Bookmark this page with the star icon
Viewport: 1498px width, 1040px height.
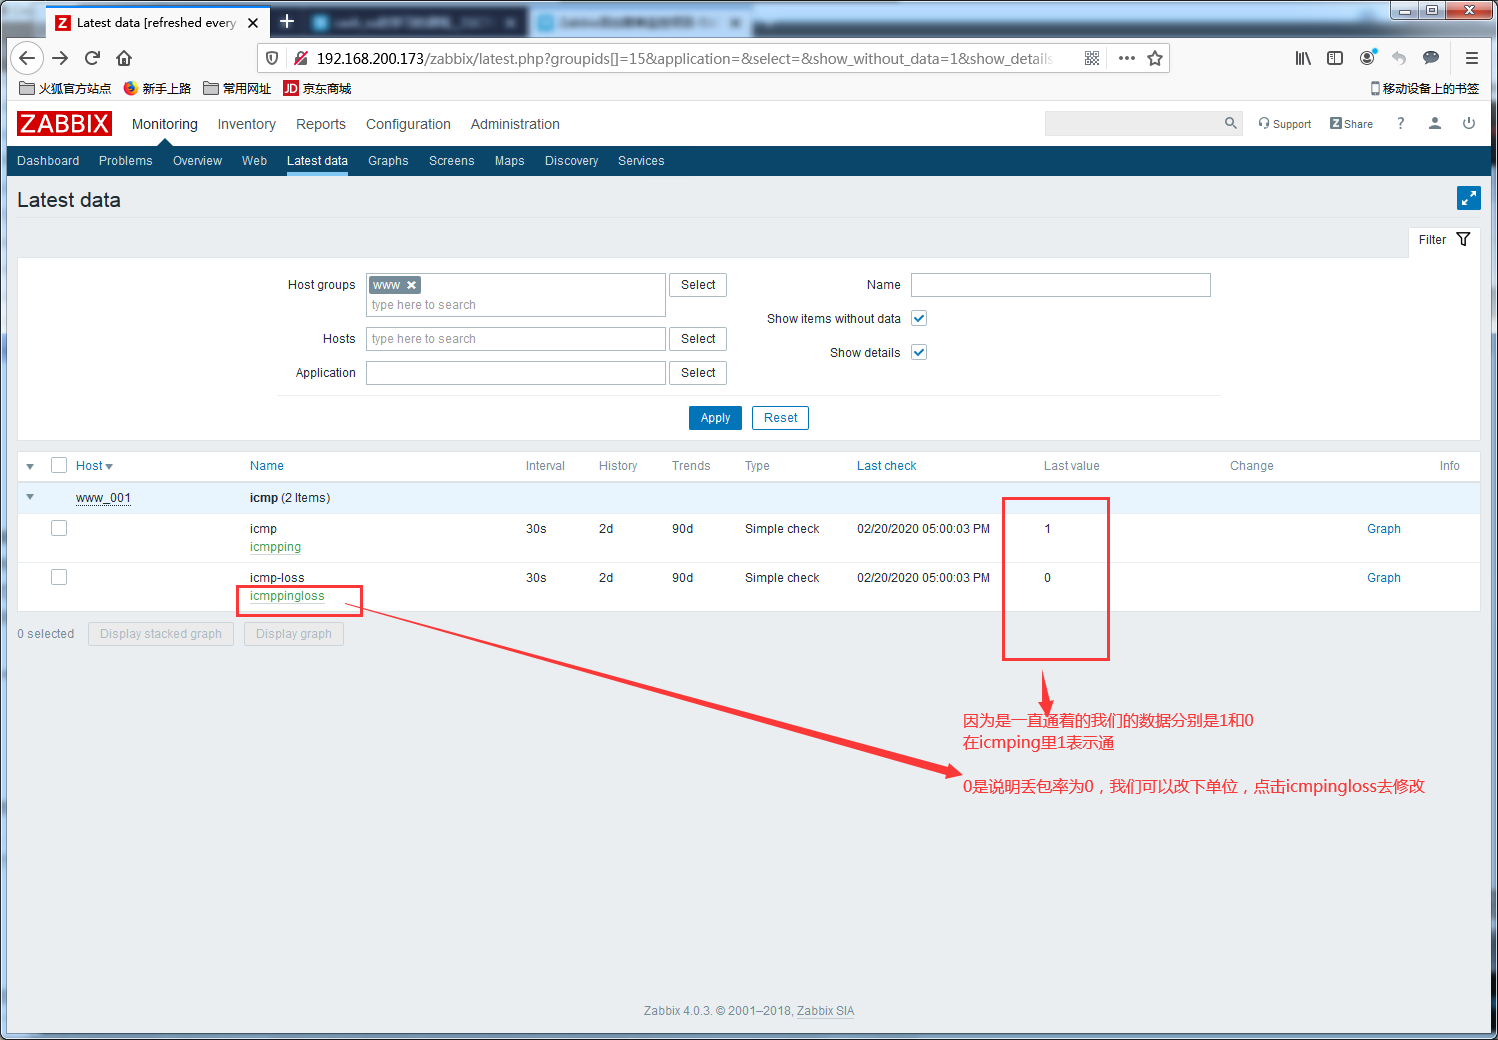pos(1155,58)
